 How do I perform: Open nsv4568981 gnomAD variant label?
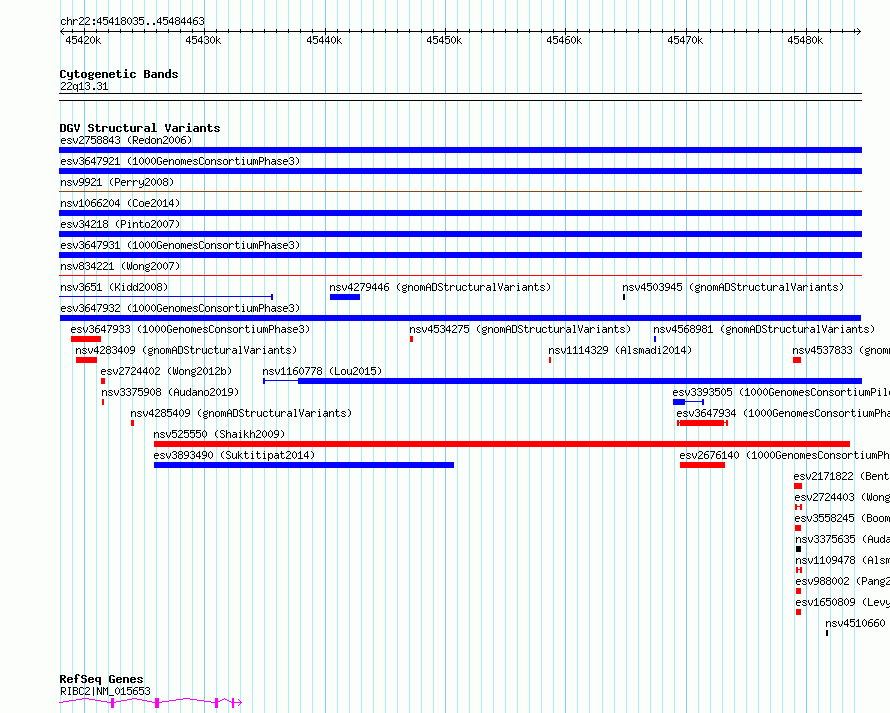click(764, 329)
